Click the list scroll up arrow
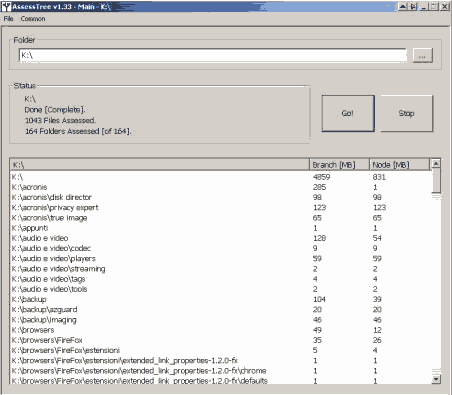Image resolution: width=452 pixels, height=395 pixels. point(436,164)
